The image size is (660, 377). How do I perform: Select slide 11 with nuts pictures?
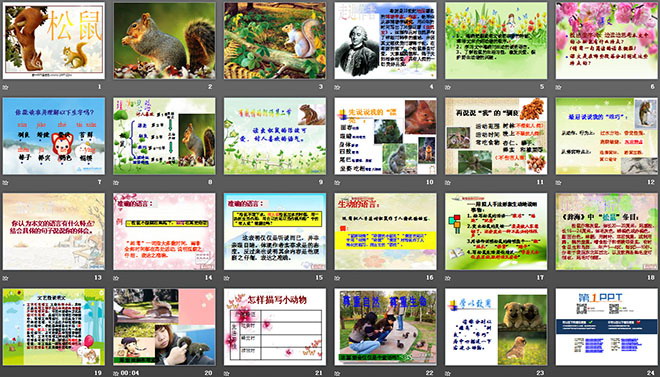pos(496,136)
